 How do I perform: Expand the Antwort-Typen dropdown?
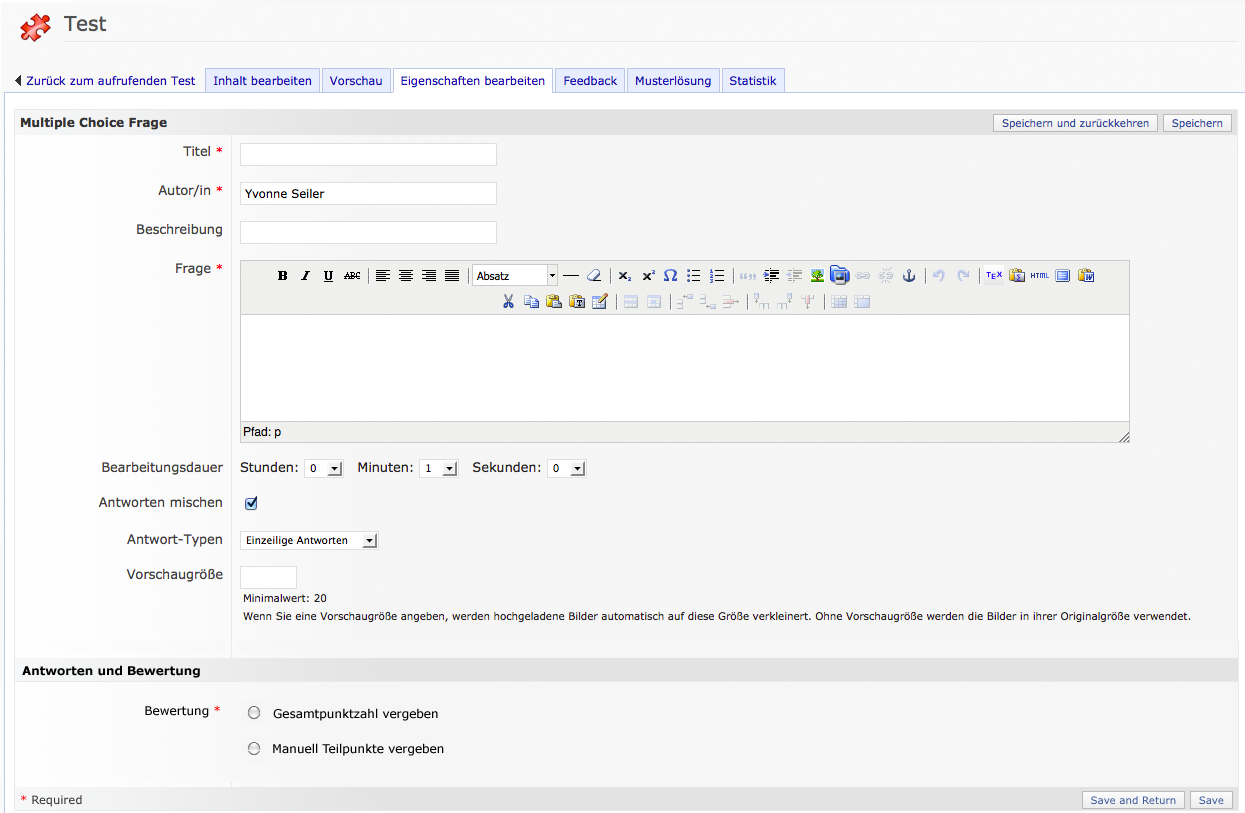[x=309, y=540]
